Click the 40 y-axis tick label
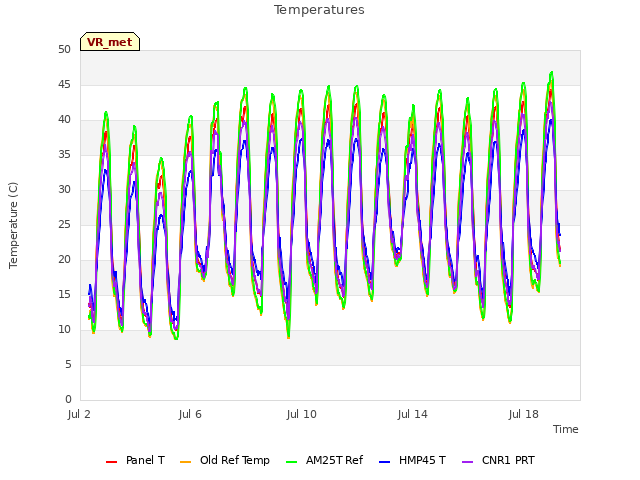The width and height of the screenshot is (640, 480). click(64, 120)
